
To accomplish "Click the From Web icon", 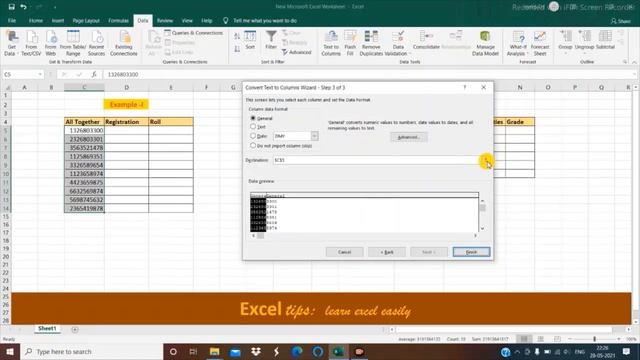I will 51,43.
